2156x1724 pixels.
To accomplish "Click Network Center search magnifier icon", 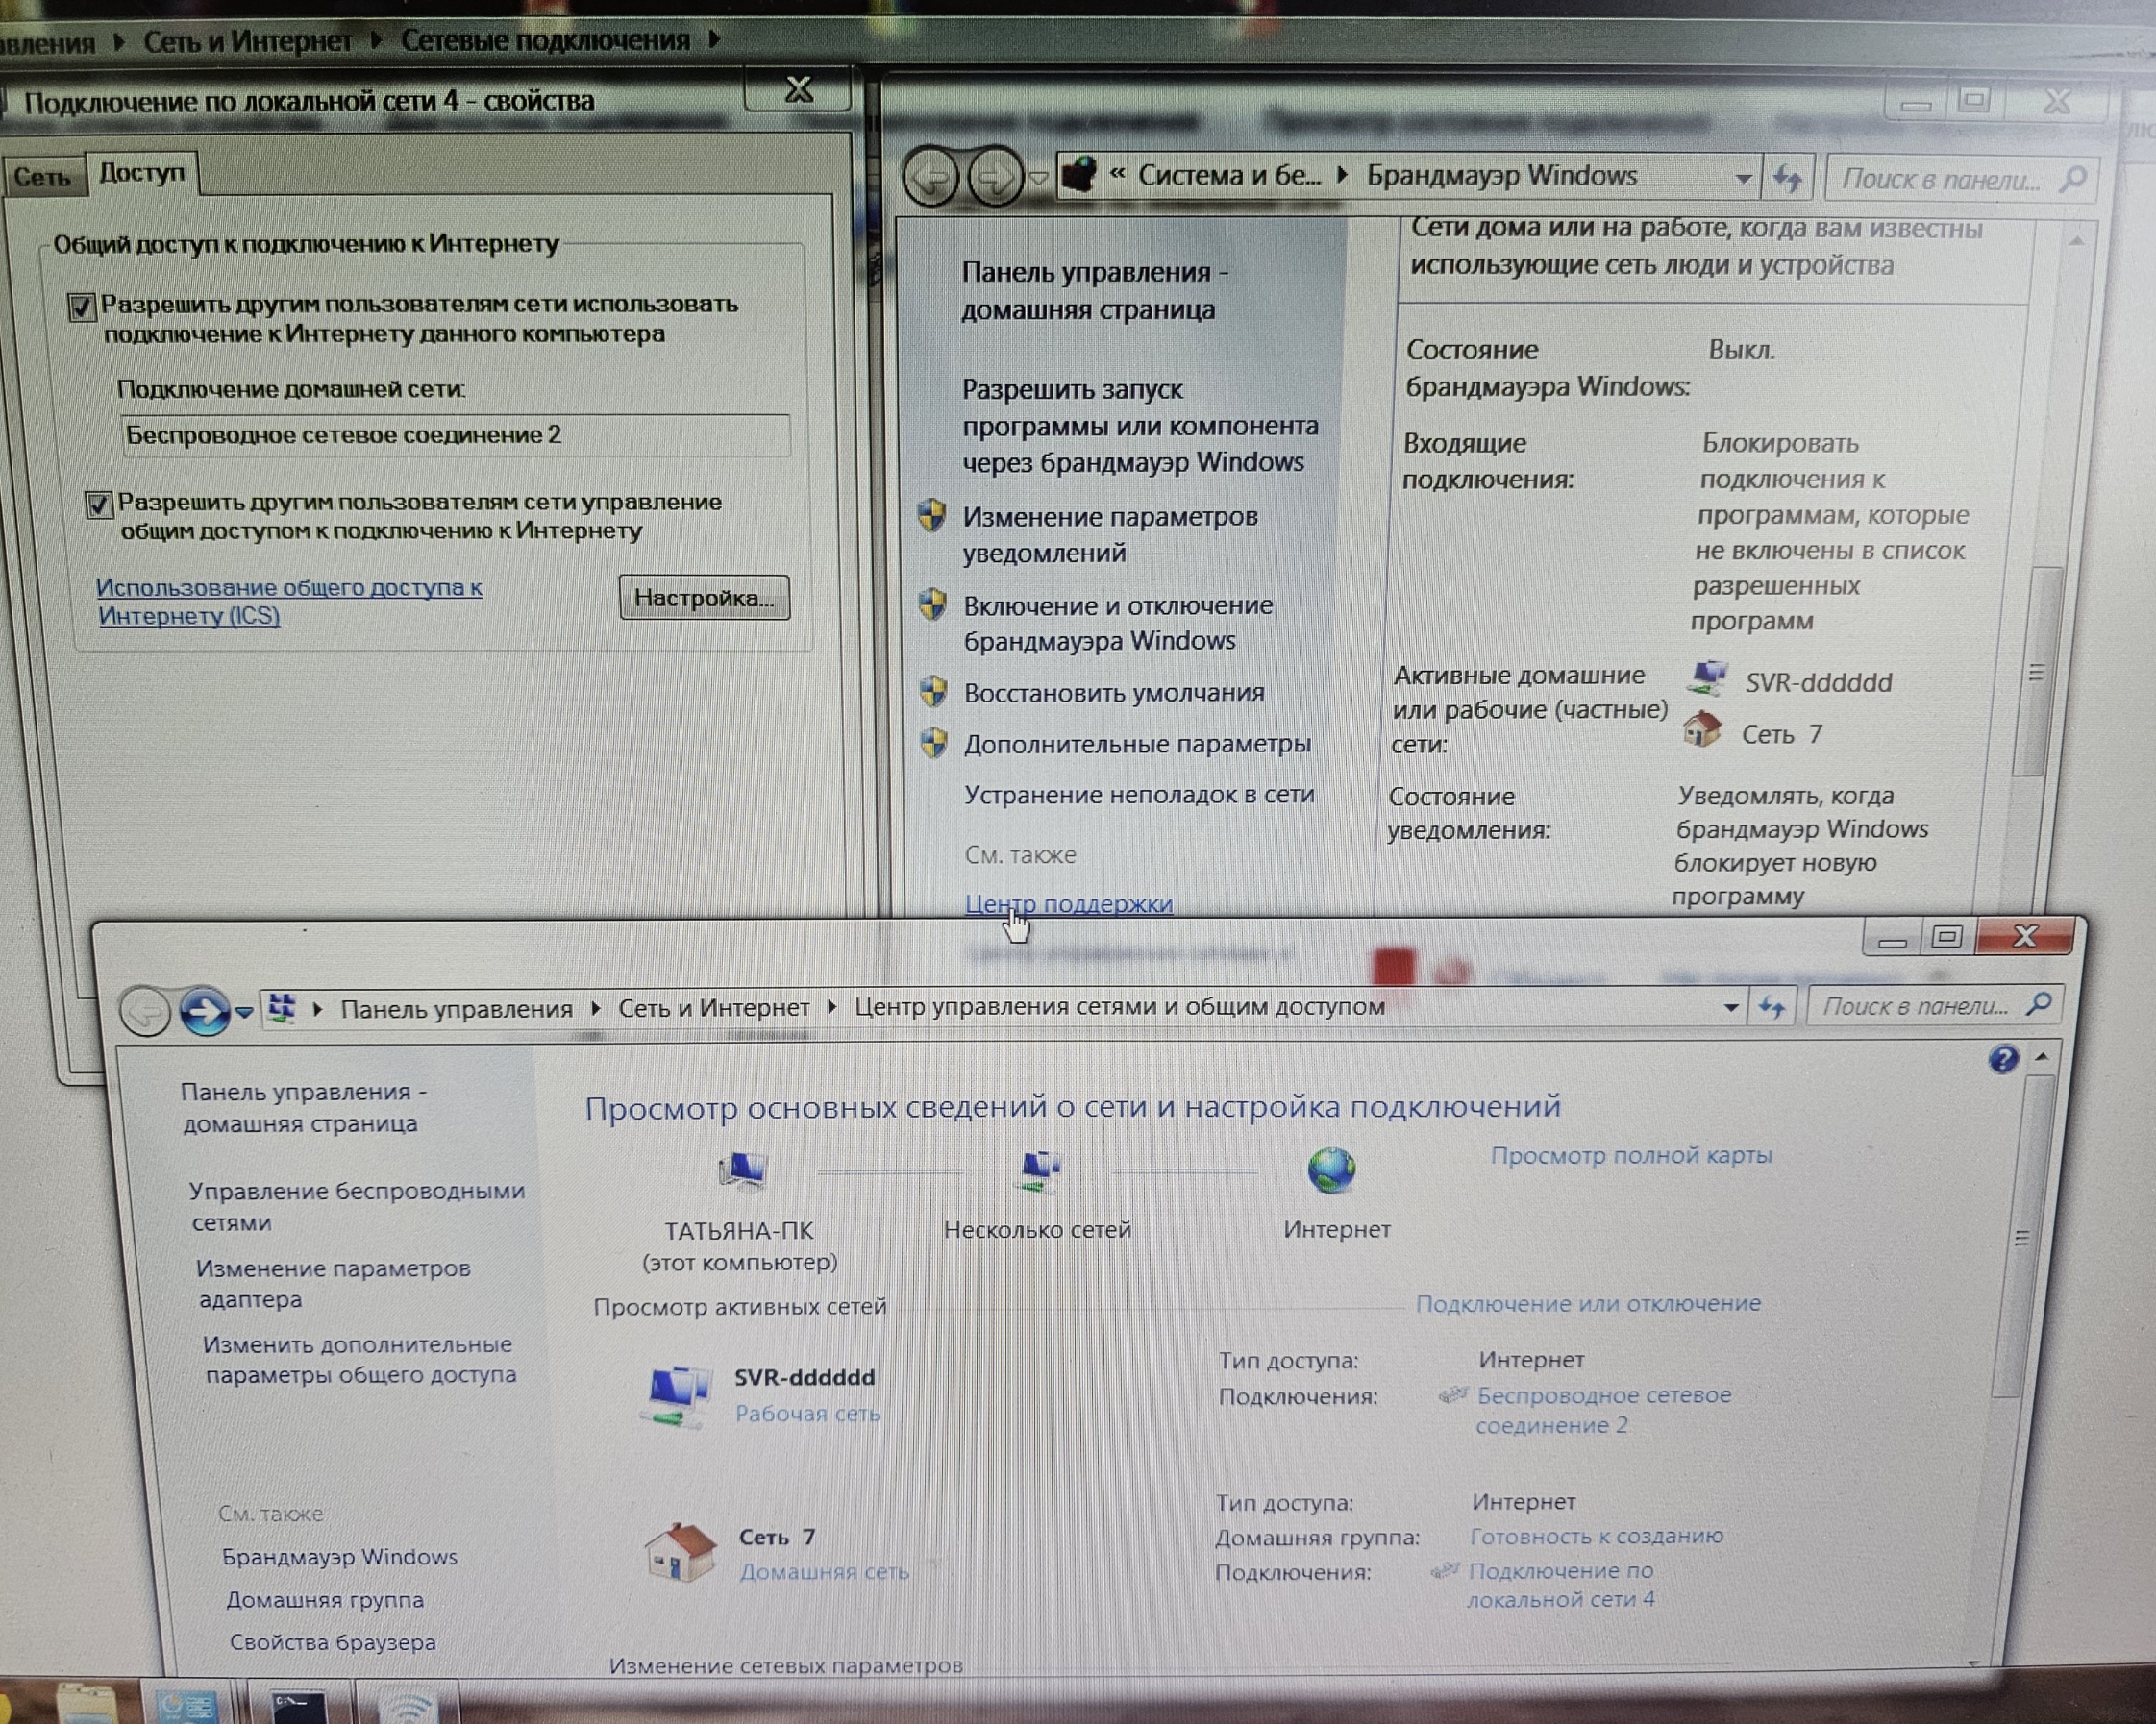I will pos(2038,1004).
